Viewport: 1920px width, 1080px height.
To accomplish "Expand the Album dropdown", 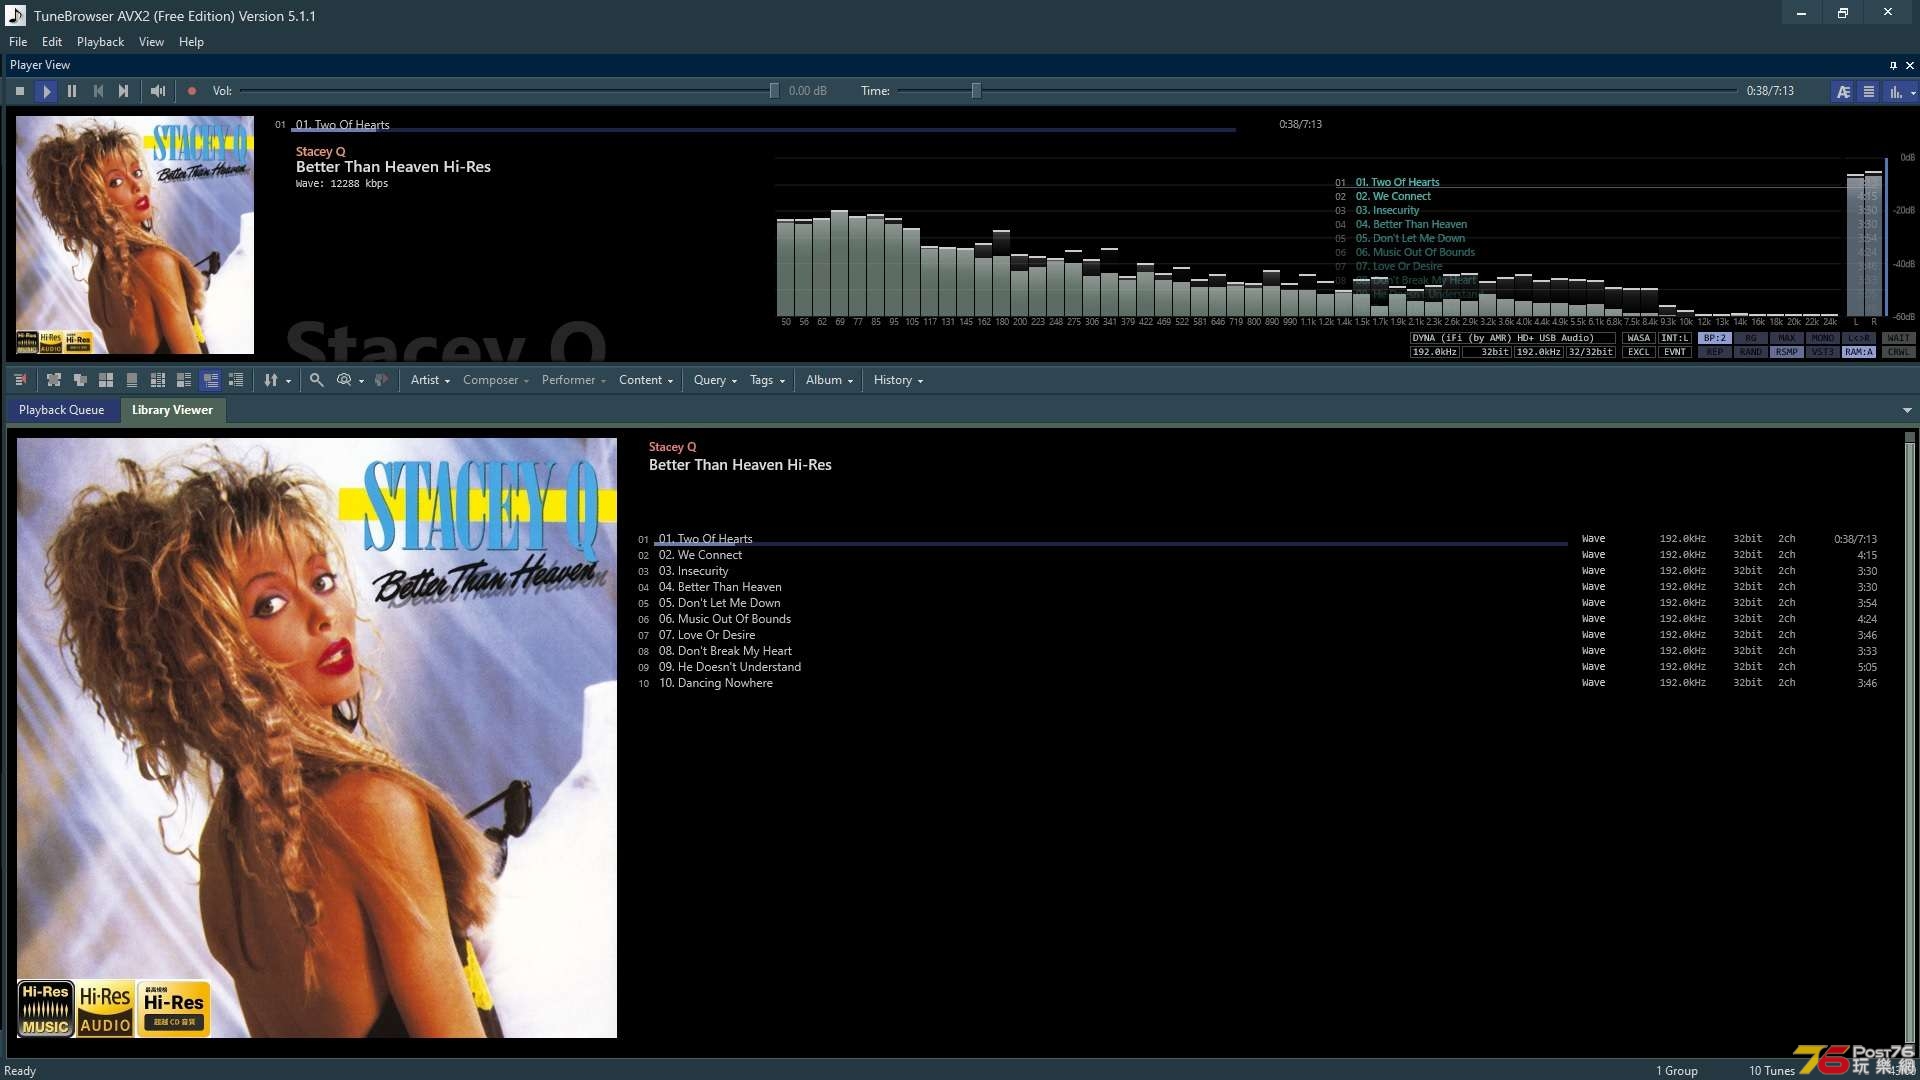I will point(829,380).
